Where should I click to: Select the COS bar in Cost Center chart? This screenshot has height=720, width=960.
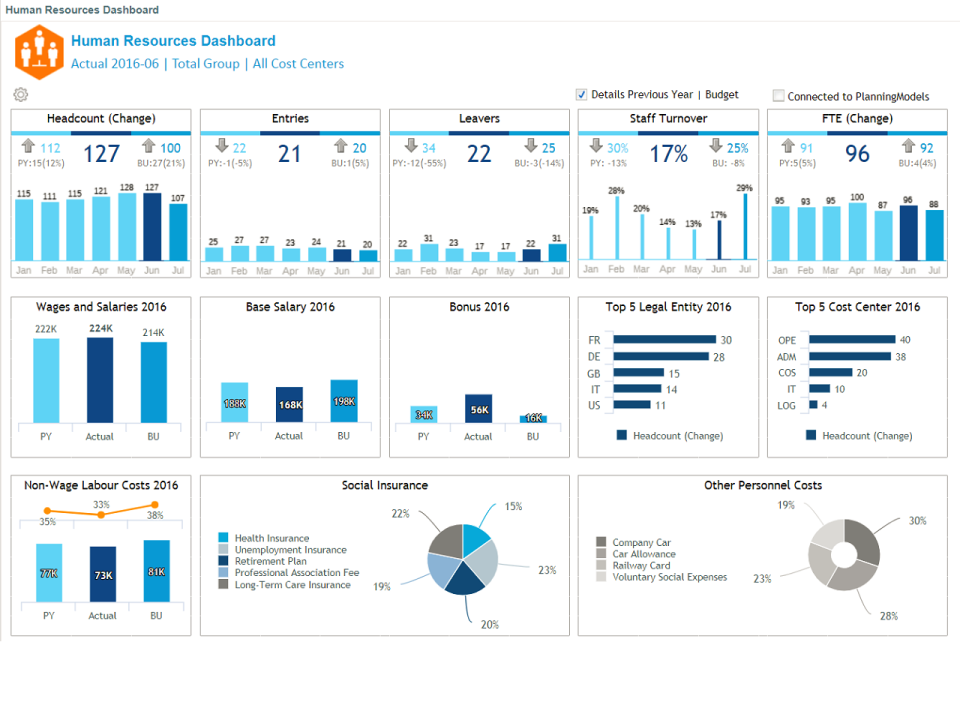click(831, 372)
